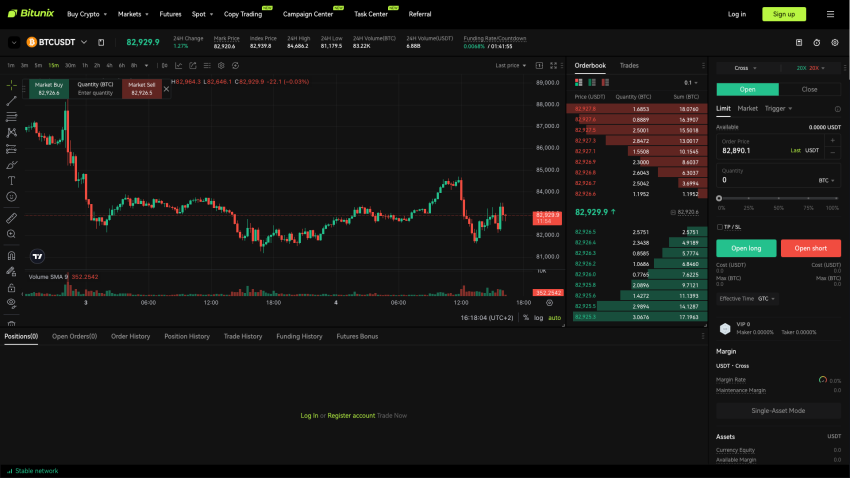Open the emoji icons tool
This screenshot has height=478, width=850.
coord(11,197)
